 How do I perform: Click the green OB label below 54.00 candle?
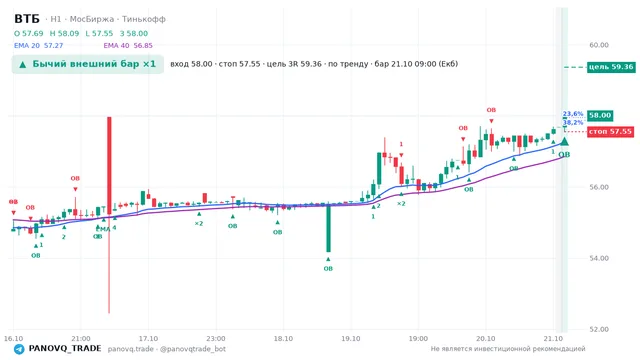[x=328, y=269]
